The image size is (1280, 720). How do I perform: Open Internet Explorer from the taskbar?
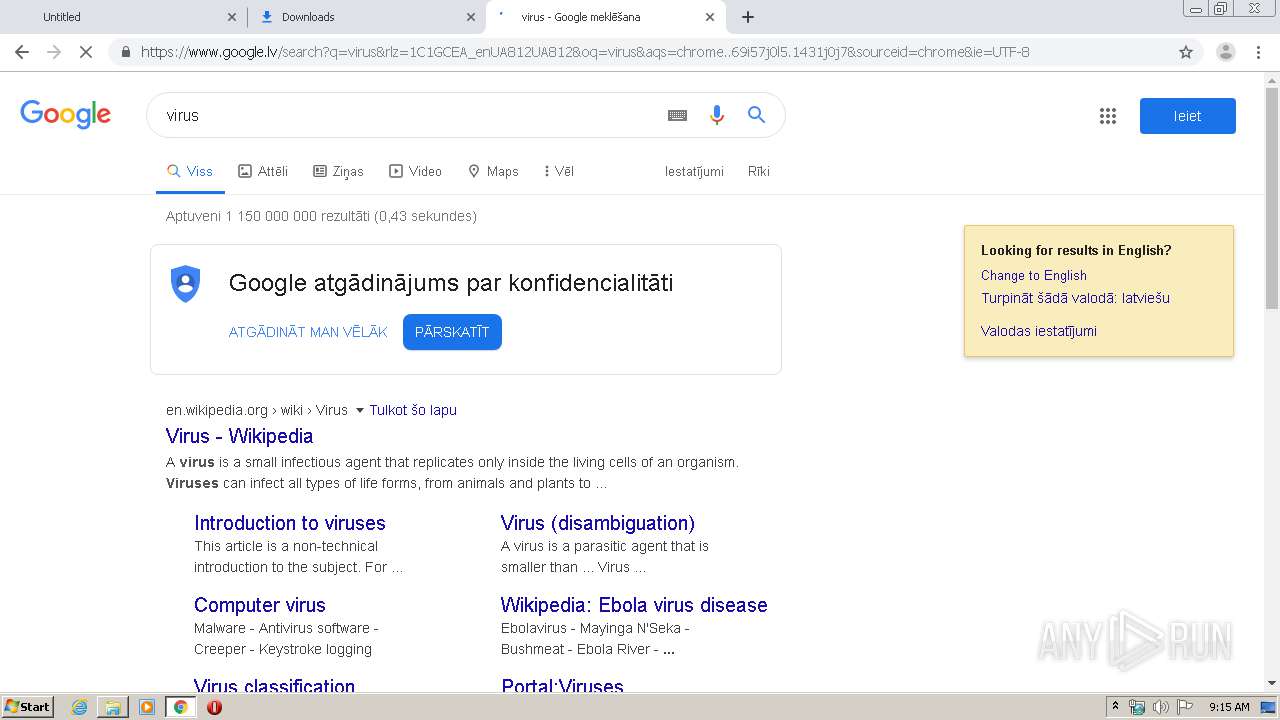click(x=79, y=707)
